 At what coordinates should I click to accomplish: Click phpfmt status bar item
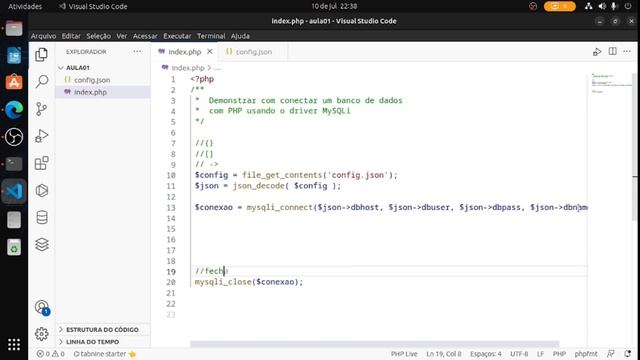pyautogui.click(x=586, y=354)
